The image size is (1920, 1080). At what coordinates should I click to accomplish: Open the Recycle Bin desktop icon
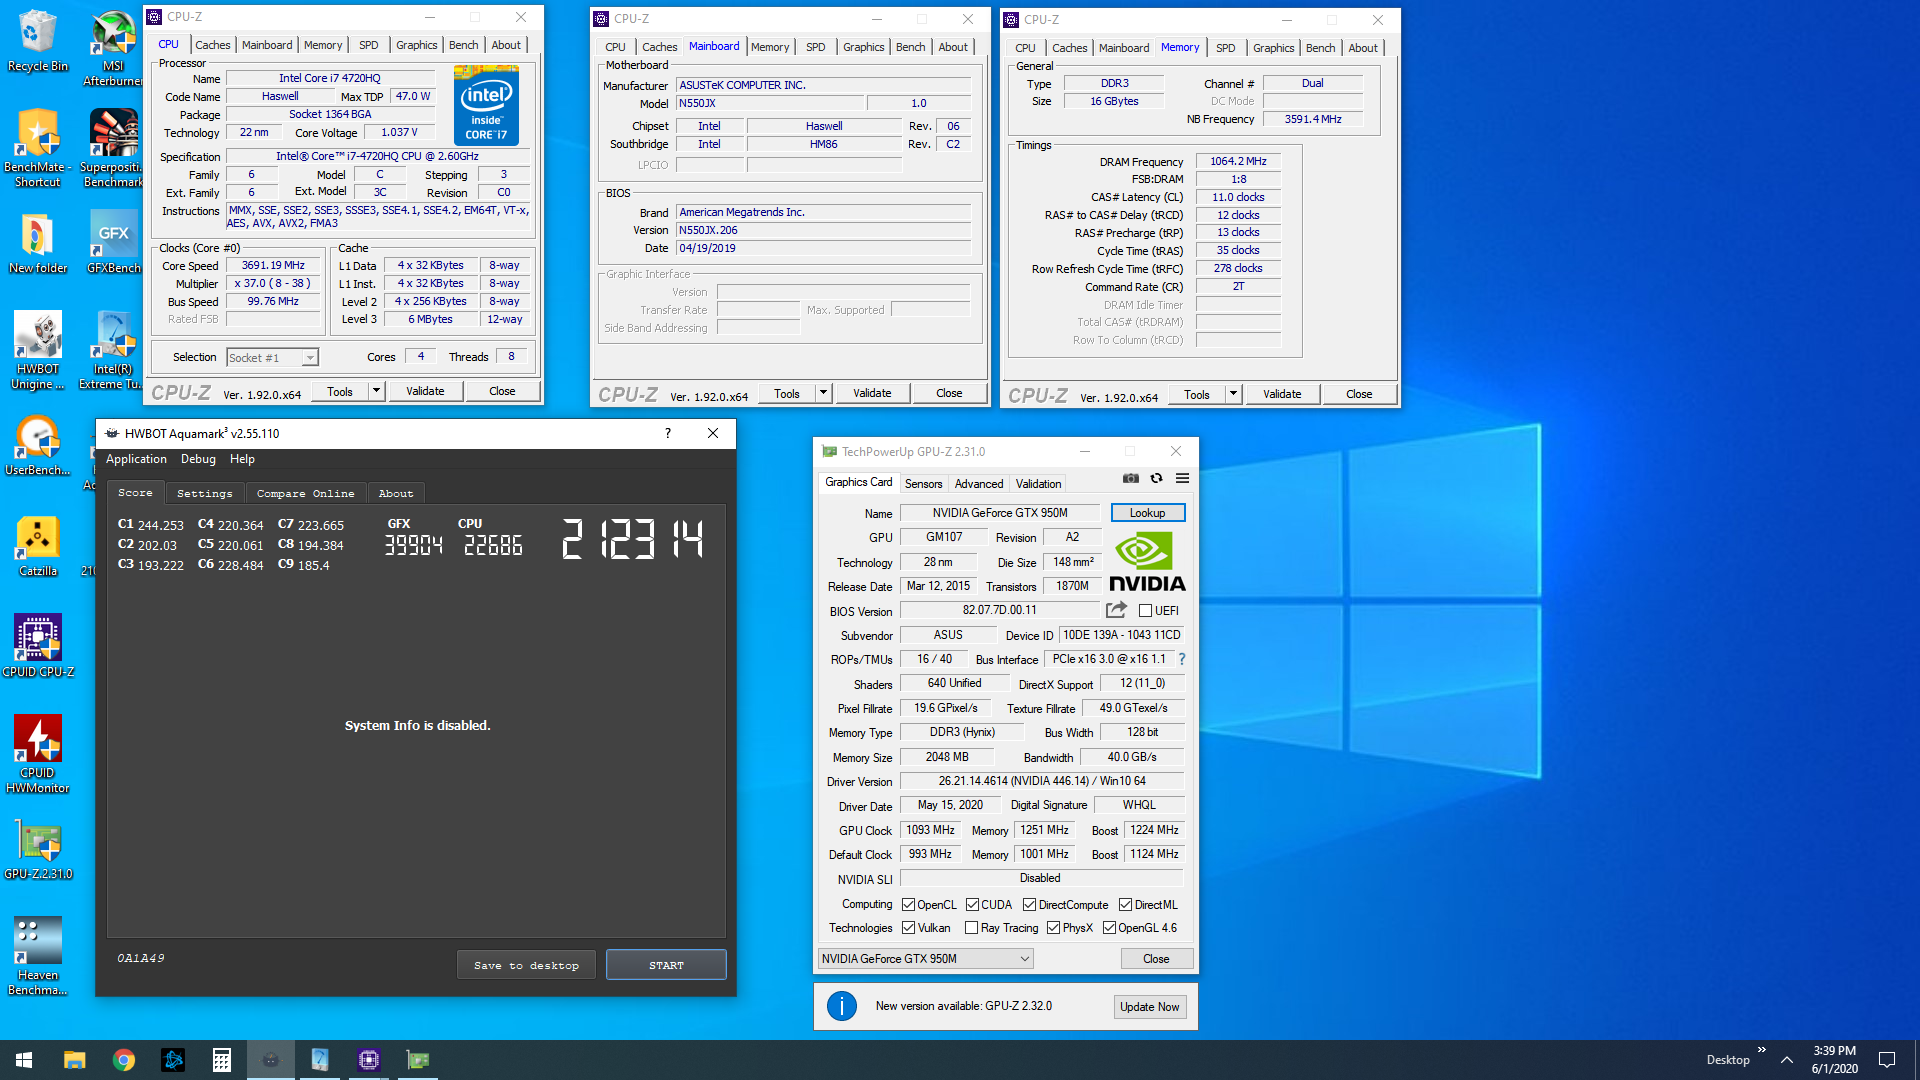[x=38, y=40]
